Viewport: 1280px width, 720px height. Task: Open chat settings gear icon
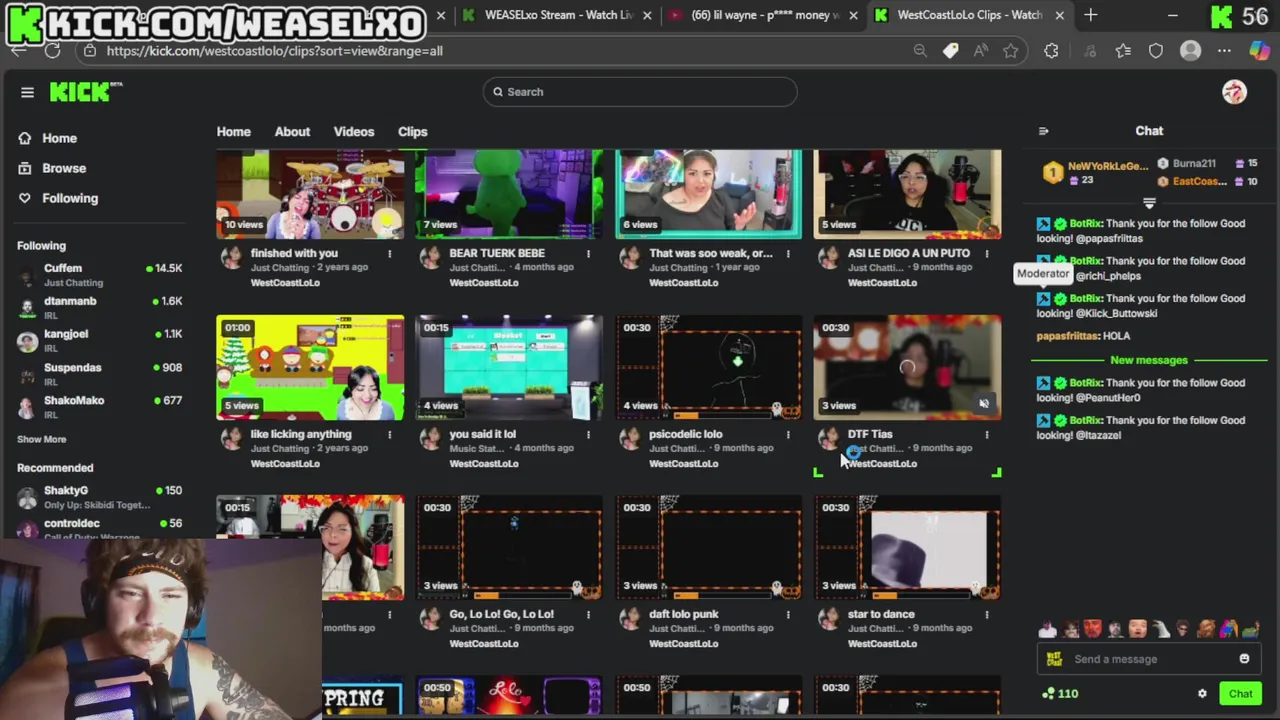pyautogui.click(x=1202, y=694)
